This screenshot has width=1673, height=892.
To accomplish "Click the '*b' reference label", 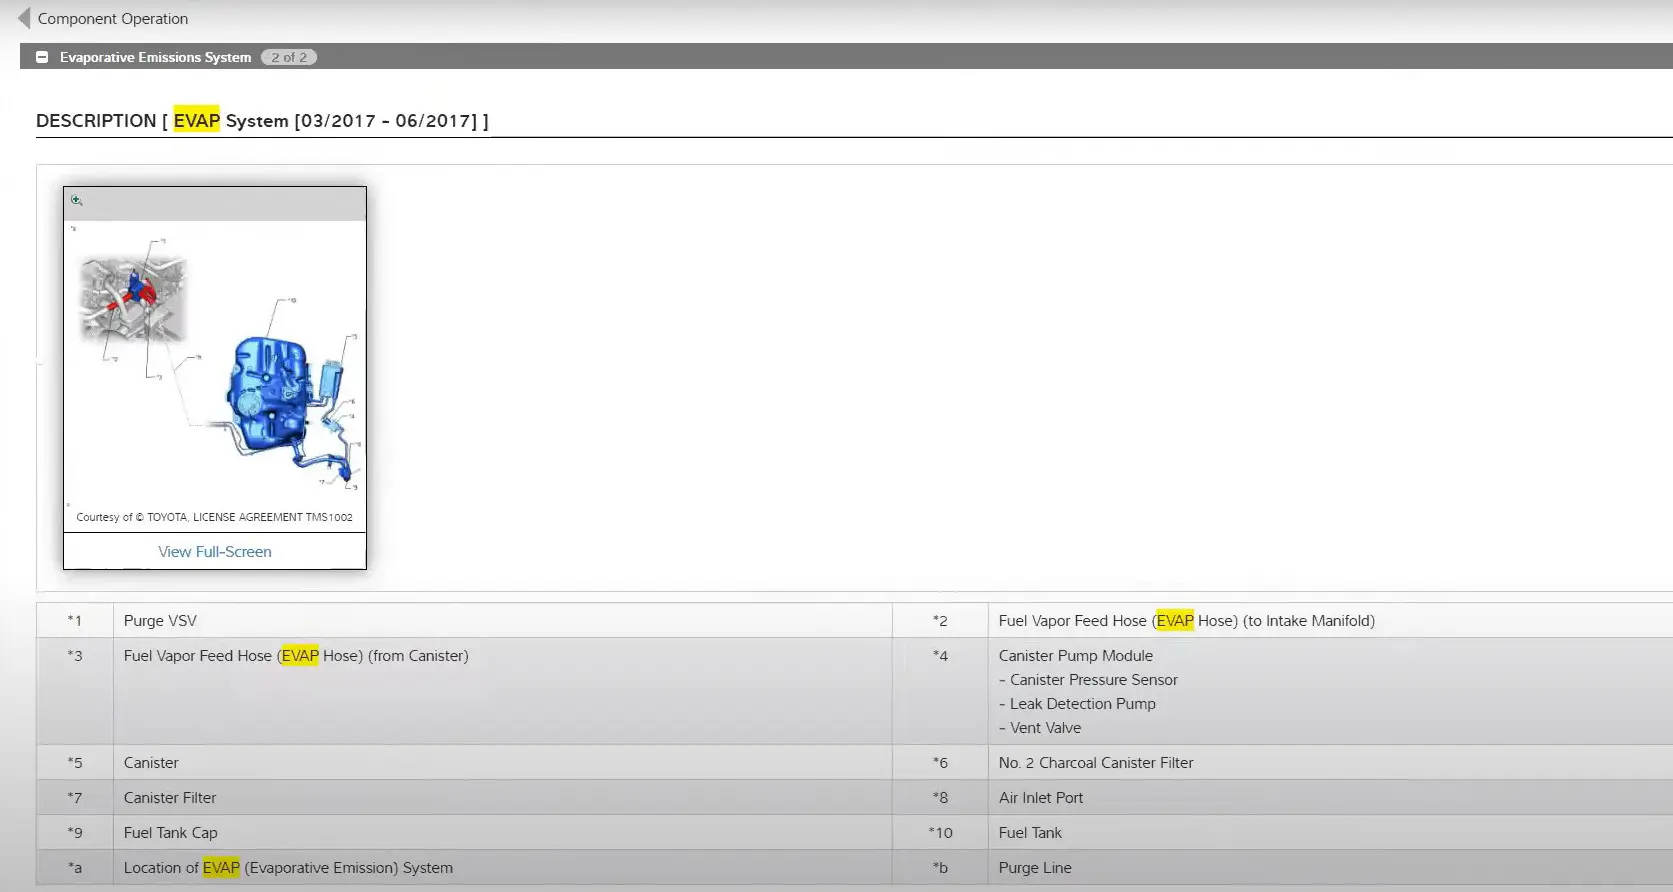I will pyautogui.click(x=940, y=868).
